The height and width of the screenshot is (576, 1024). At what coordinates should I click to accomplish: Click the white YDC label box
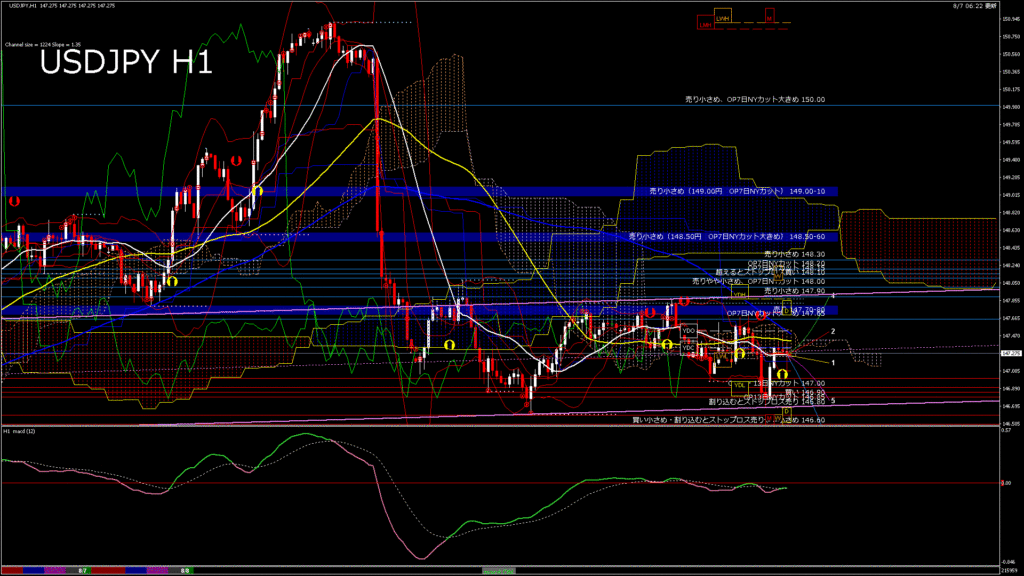pos(689,348)
